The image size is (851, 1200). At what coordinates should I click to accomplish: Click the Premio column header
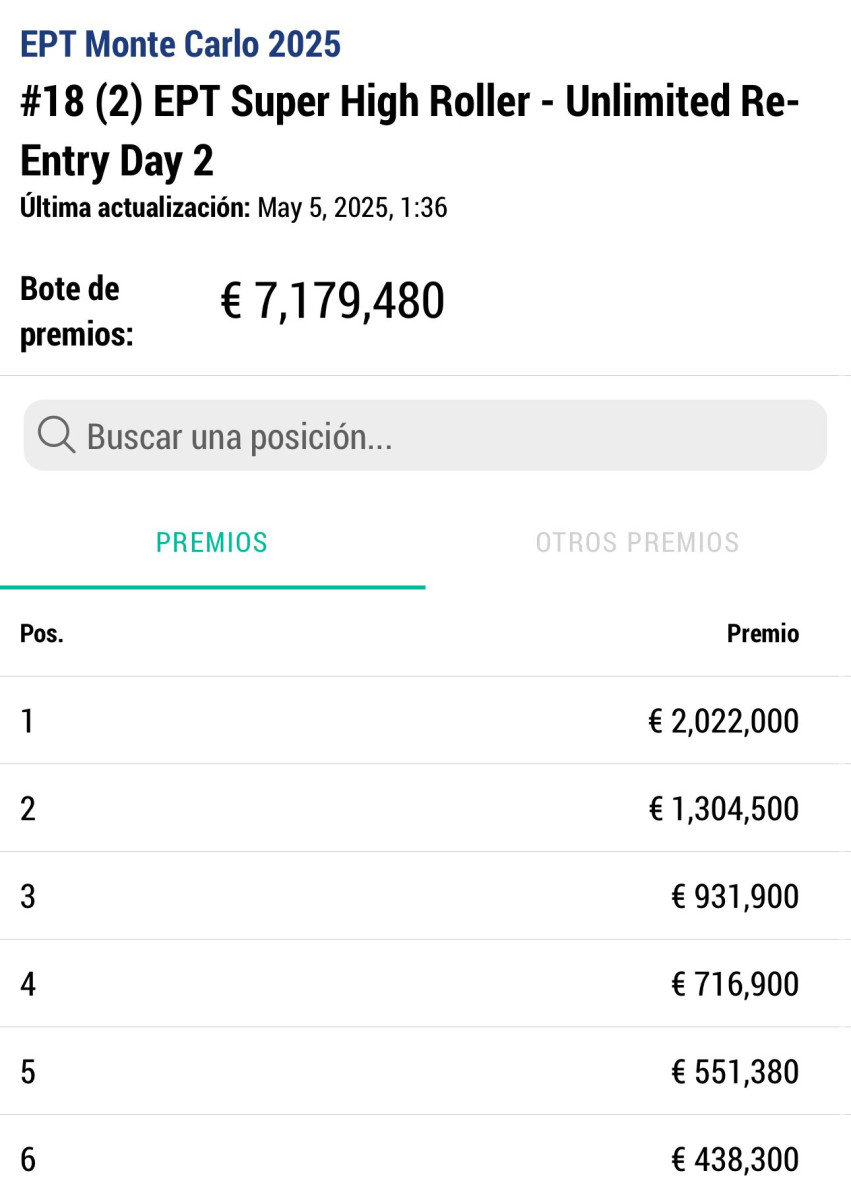[x=763, y=634]
